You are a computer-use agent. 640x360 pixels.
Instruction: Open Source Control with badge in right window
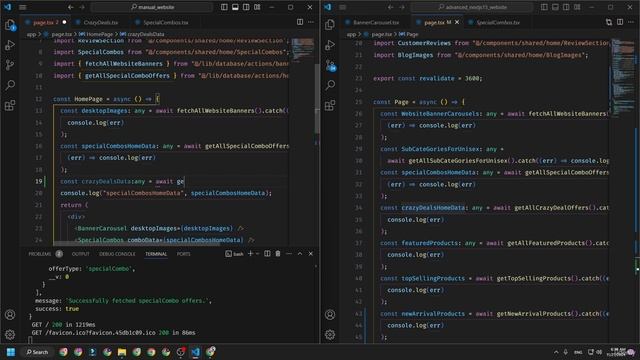click(x=330, y=65)
